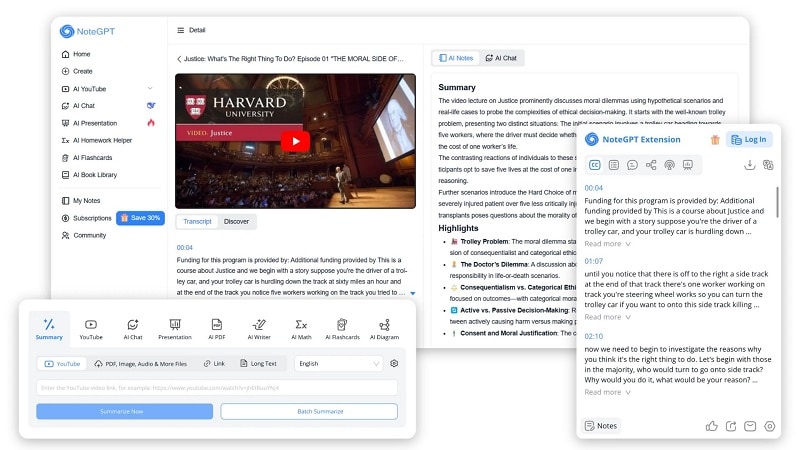Switch to the Transcript tab
The image size is (800, 450).
tap(197, 221)
